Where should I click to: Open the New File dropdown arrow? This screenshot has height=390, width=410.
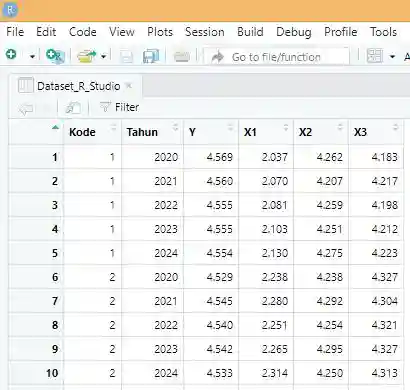(32, 56)
